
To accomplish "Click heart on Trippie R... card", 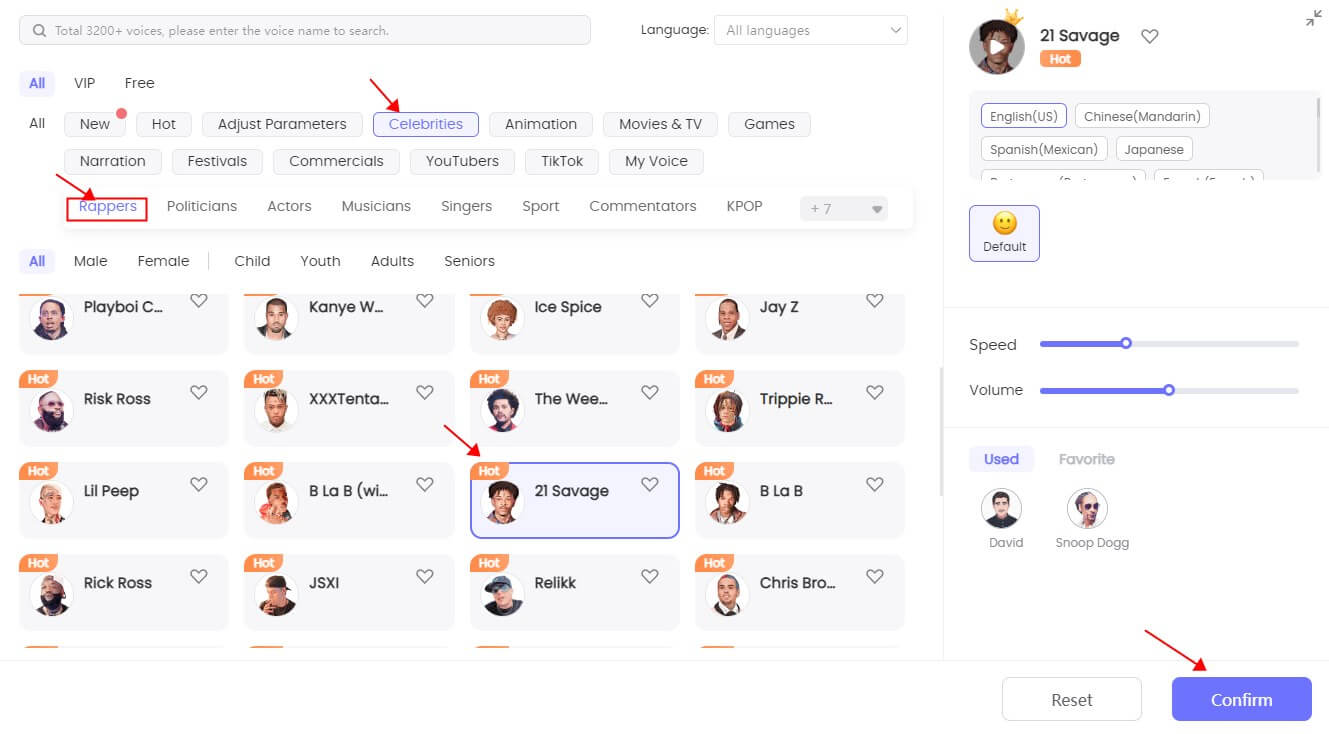I will (875, 392).
